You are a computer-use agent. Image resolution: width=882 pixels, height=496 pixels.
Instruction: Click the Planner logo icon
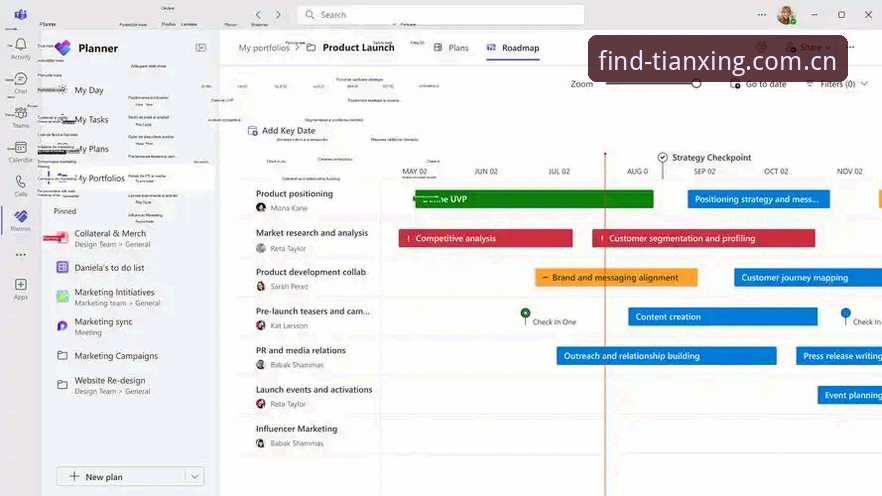63,48
